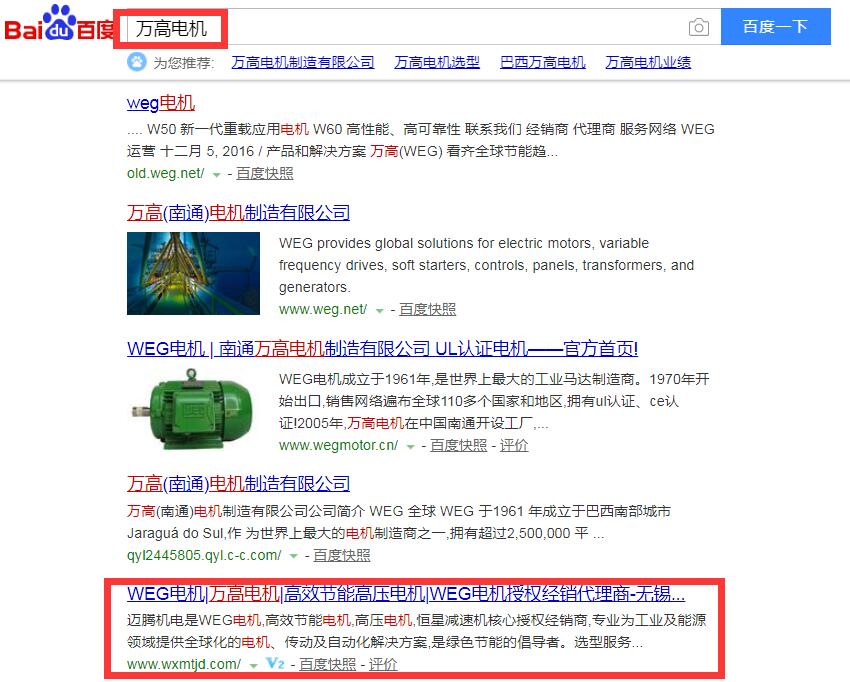The image size is (850, 682).
Task: Click the V2 verification badge icon
Action: [275, 663]
